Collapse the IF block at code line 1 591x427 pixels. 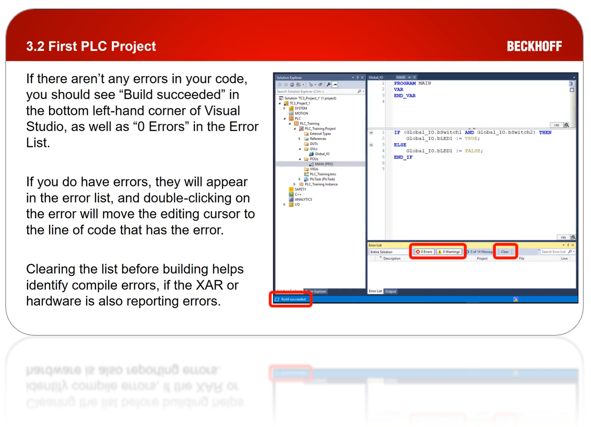371,132
